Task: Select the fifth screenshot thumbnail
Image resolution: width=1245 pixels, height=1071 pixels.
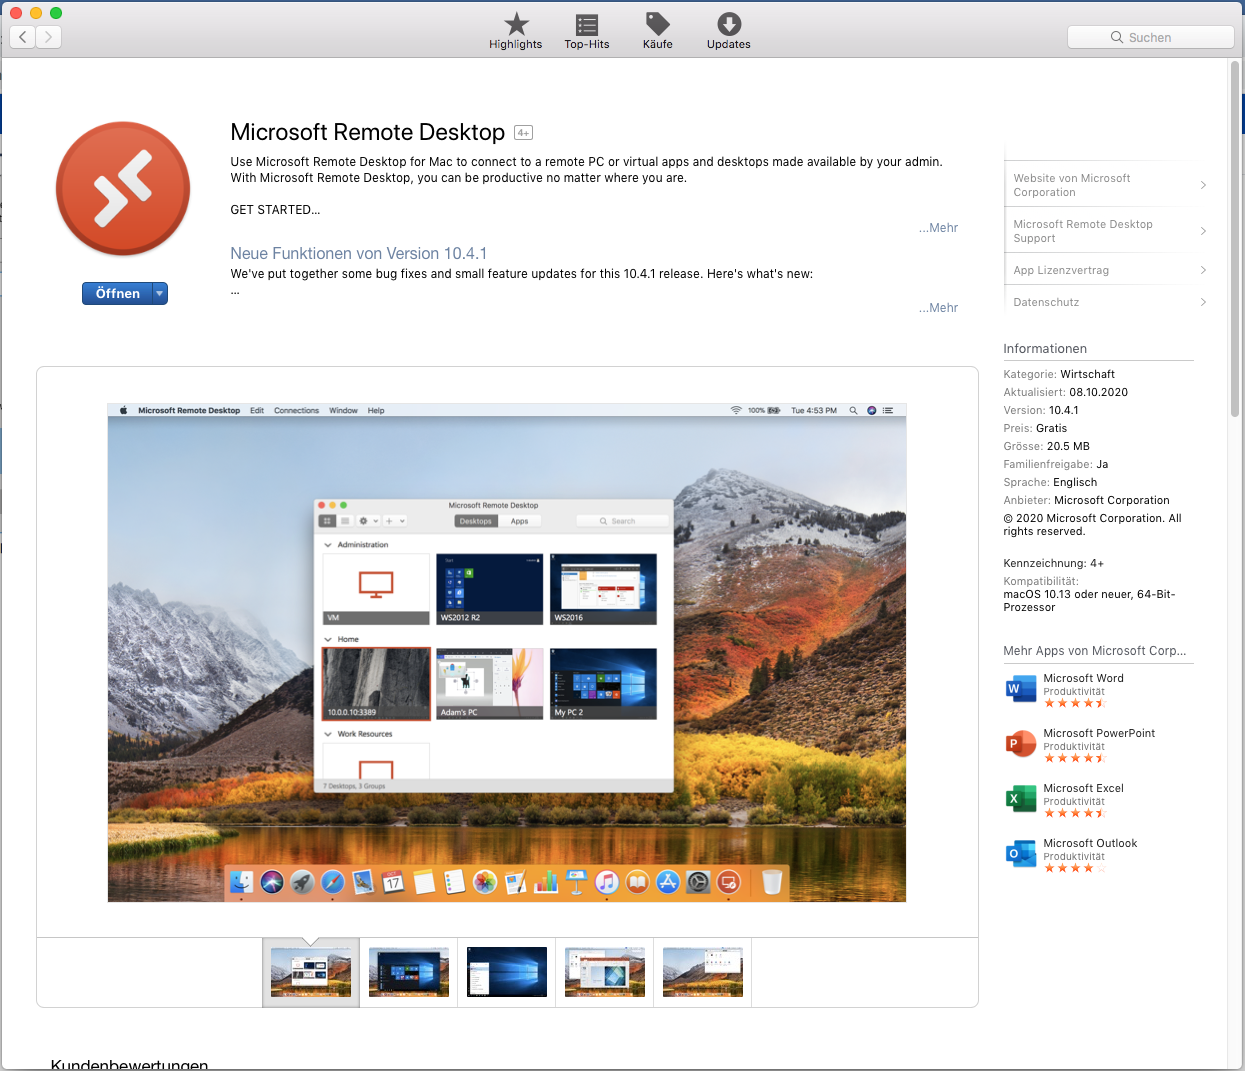Action: click(x=703, y=972)
